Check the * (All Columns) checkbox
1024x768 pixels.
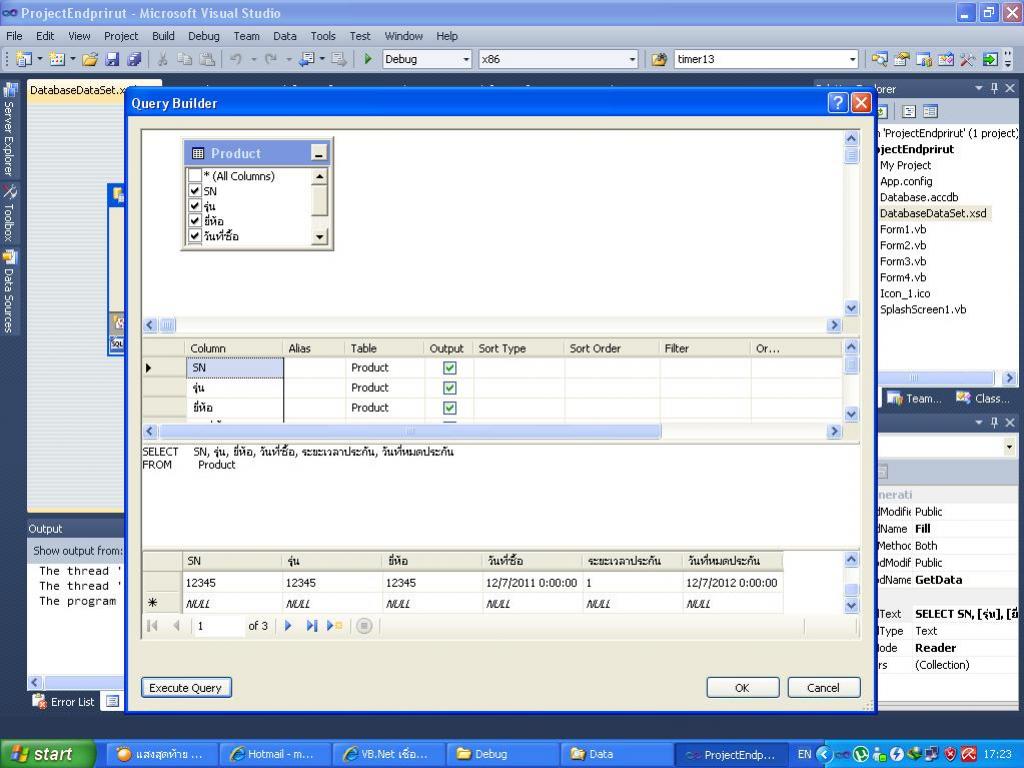(x=195, y=176)
